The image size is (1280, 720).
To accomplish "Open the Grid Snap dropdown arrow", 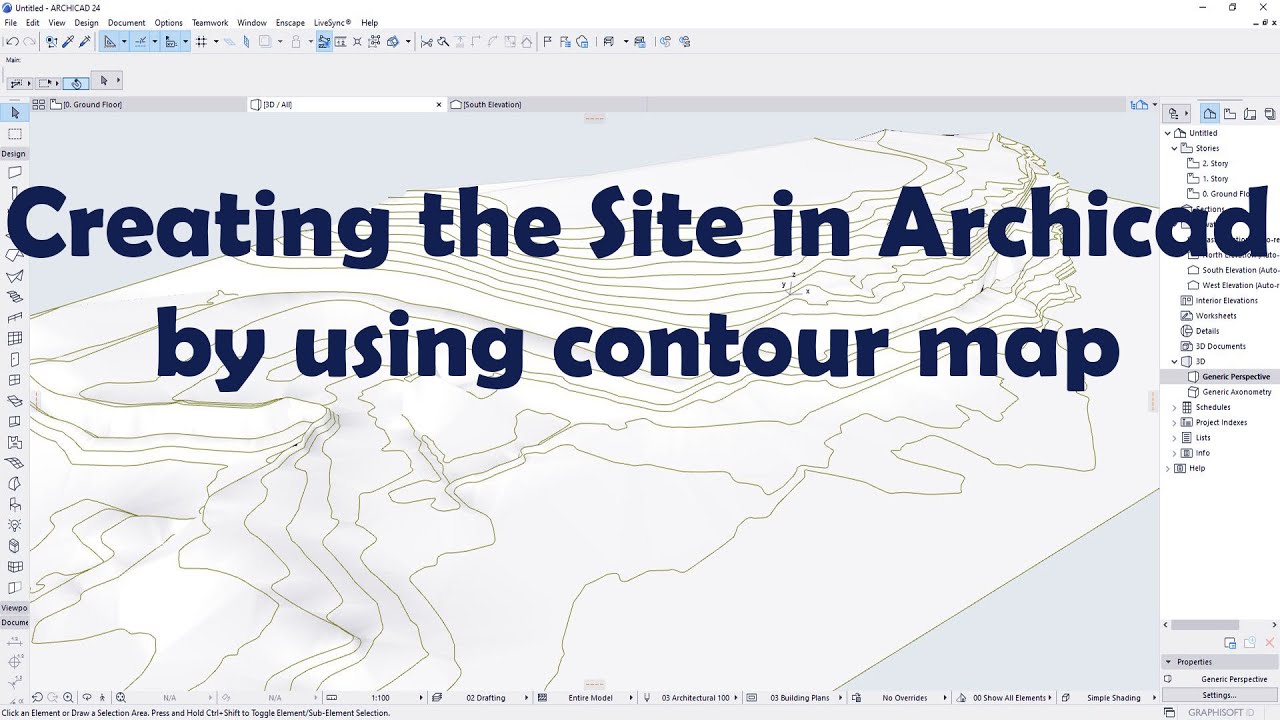I will pyautogui.click(x=215, y=42).
